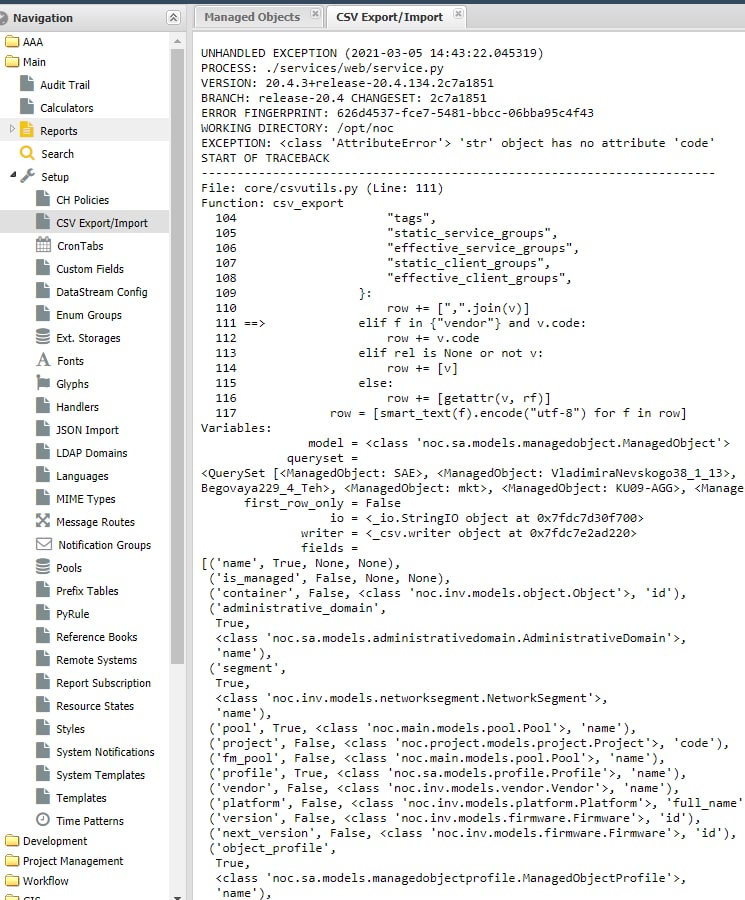745x900 pixels.
Task: Close the Managed Objects tab
Action: point(315,13)
